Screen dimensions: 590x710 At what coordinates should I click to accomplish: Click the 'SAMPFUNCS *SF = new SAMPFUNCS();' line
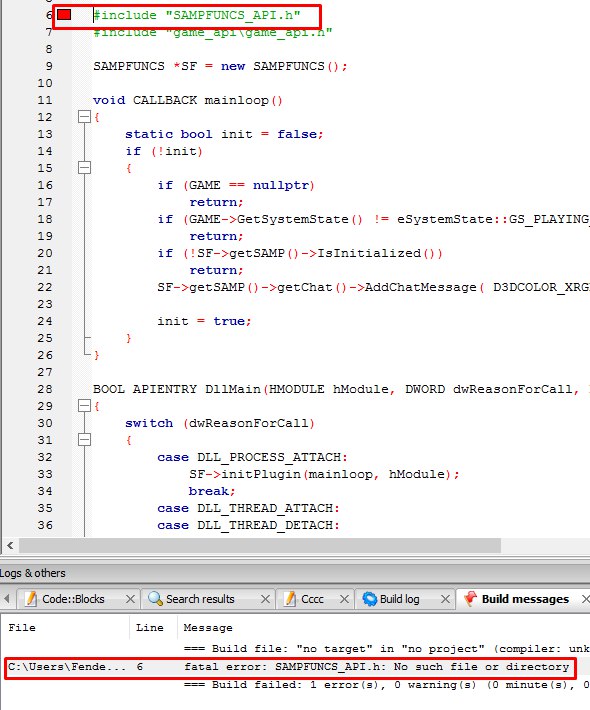point(220,66)
